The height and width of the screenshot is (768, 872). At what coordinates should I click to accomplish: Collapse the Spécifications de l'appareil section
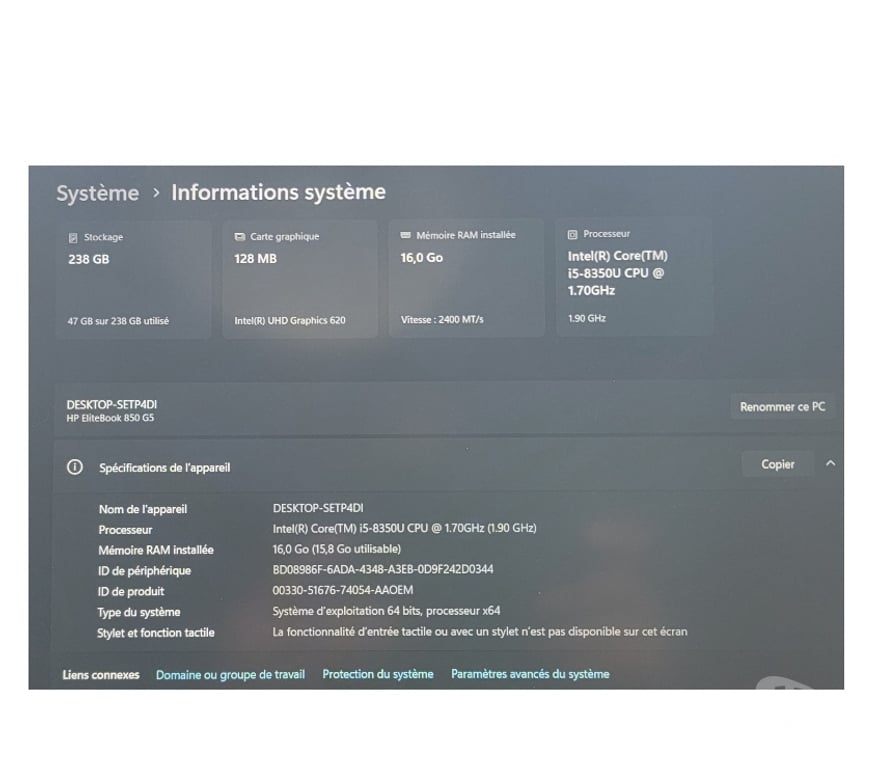click(830, 463)
